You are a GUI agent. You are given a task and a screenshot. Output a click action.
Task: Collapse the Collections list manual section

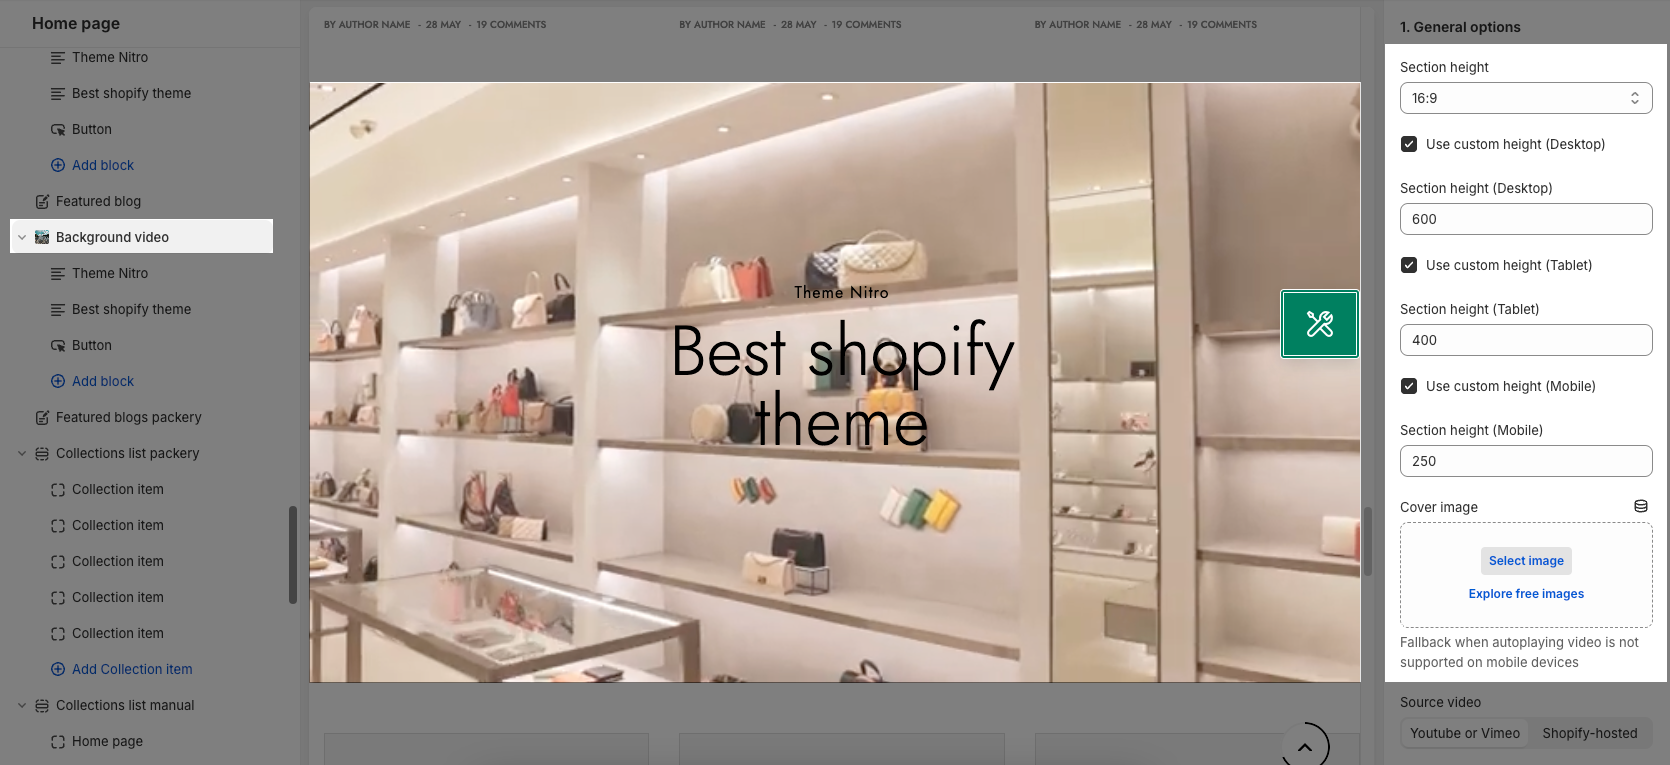22,706
